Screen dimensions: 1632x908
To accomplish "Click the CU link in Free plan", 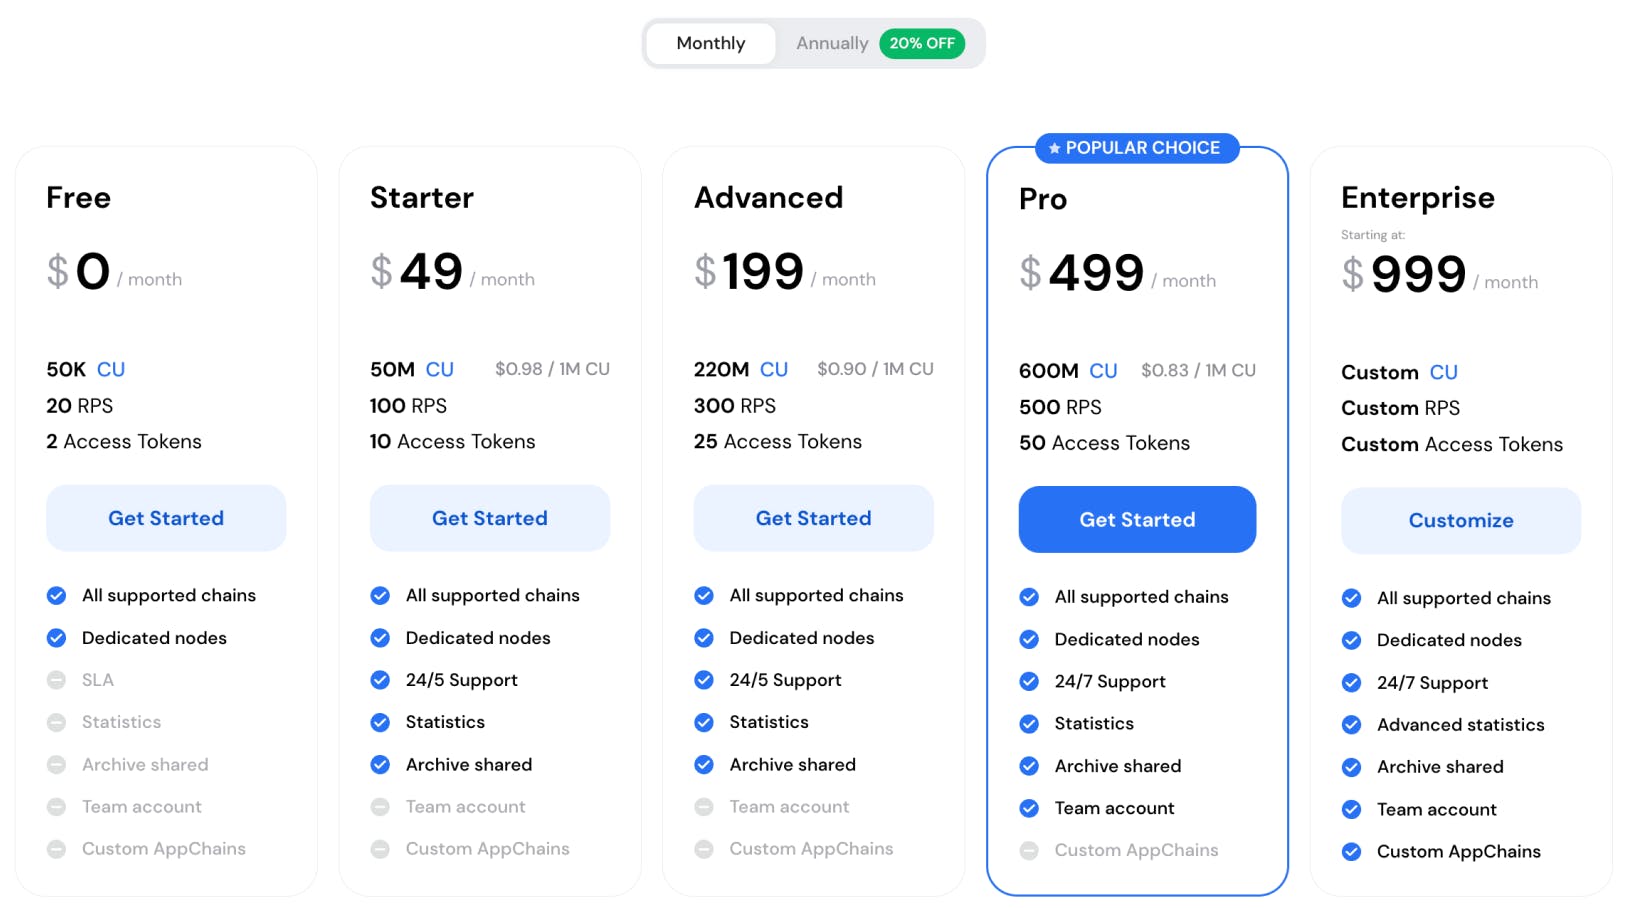I will coord(111,369).
